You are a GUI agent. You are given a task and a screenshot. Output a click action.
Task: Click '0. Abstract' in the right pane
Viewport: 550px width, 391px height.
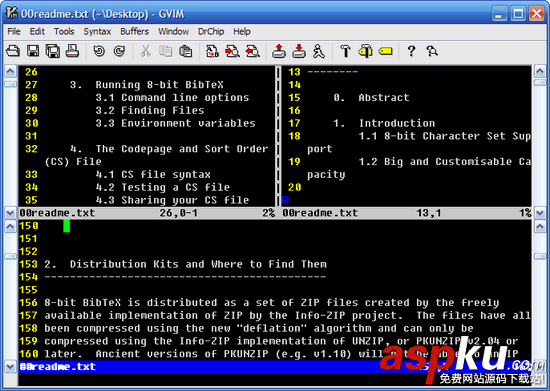tap(371, 97)
